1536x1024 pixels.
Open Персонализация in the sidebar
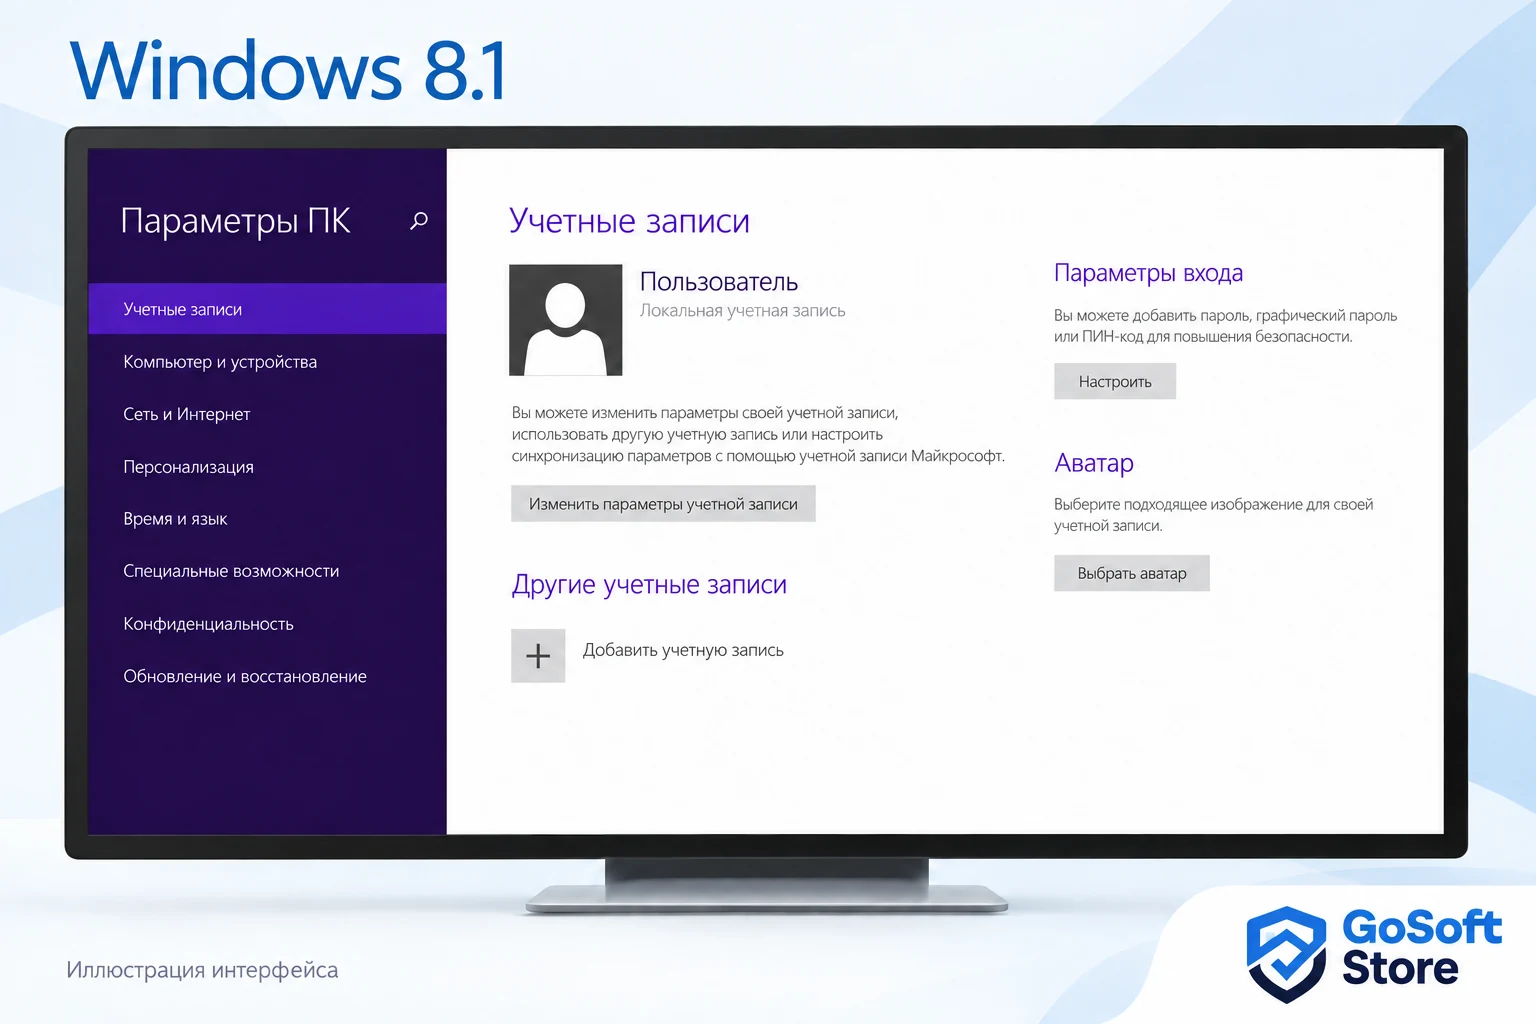(x=267, y=467)
